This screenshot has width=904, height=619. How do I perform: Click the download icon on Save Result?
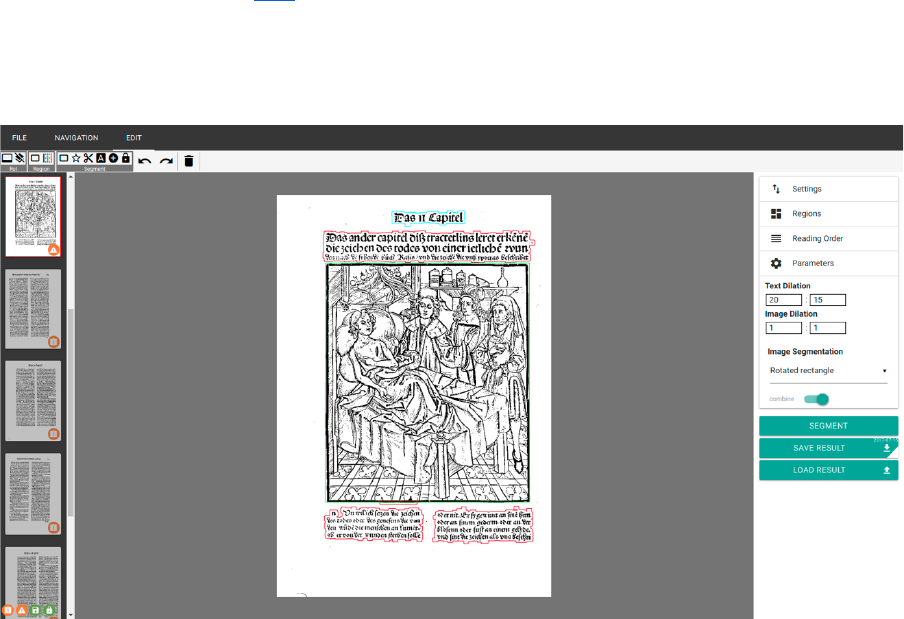[x=887, y=448]
